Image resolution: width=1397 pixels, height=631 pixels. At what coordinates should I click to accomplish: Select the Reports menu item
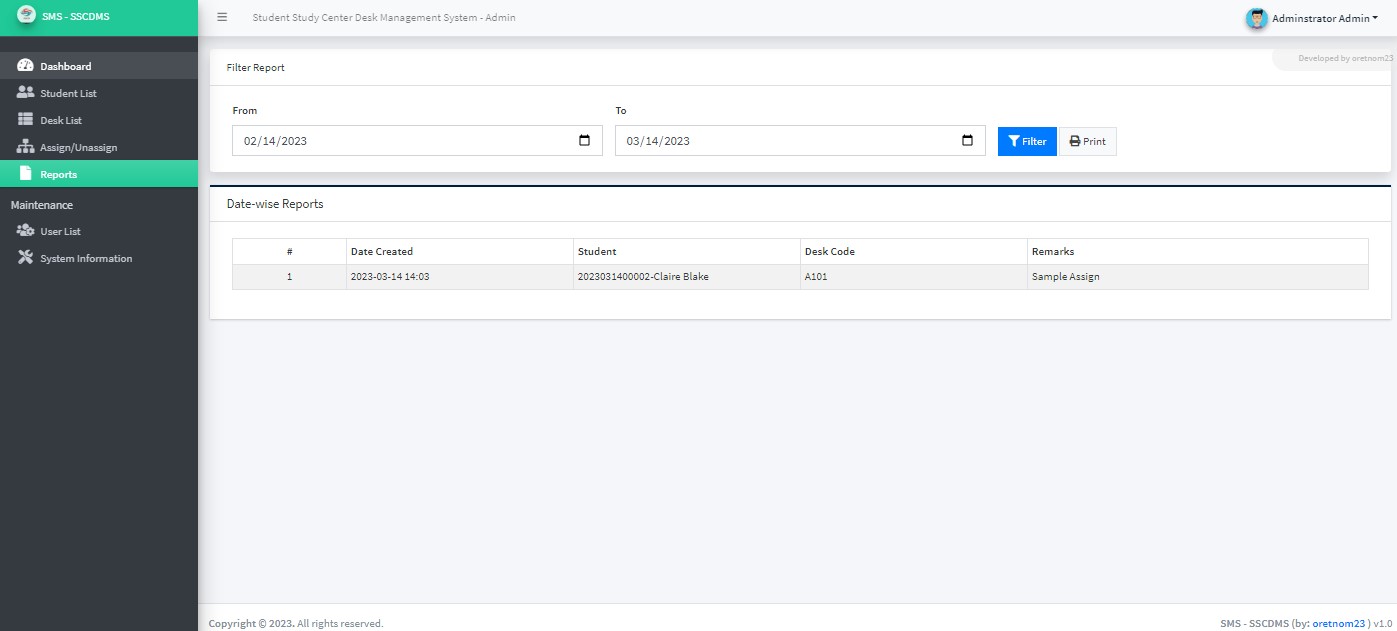pos(99,174)
